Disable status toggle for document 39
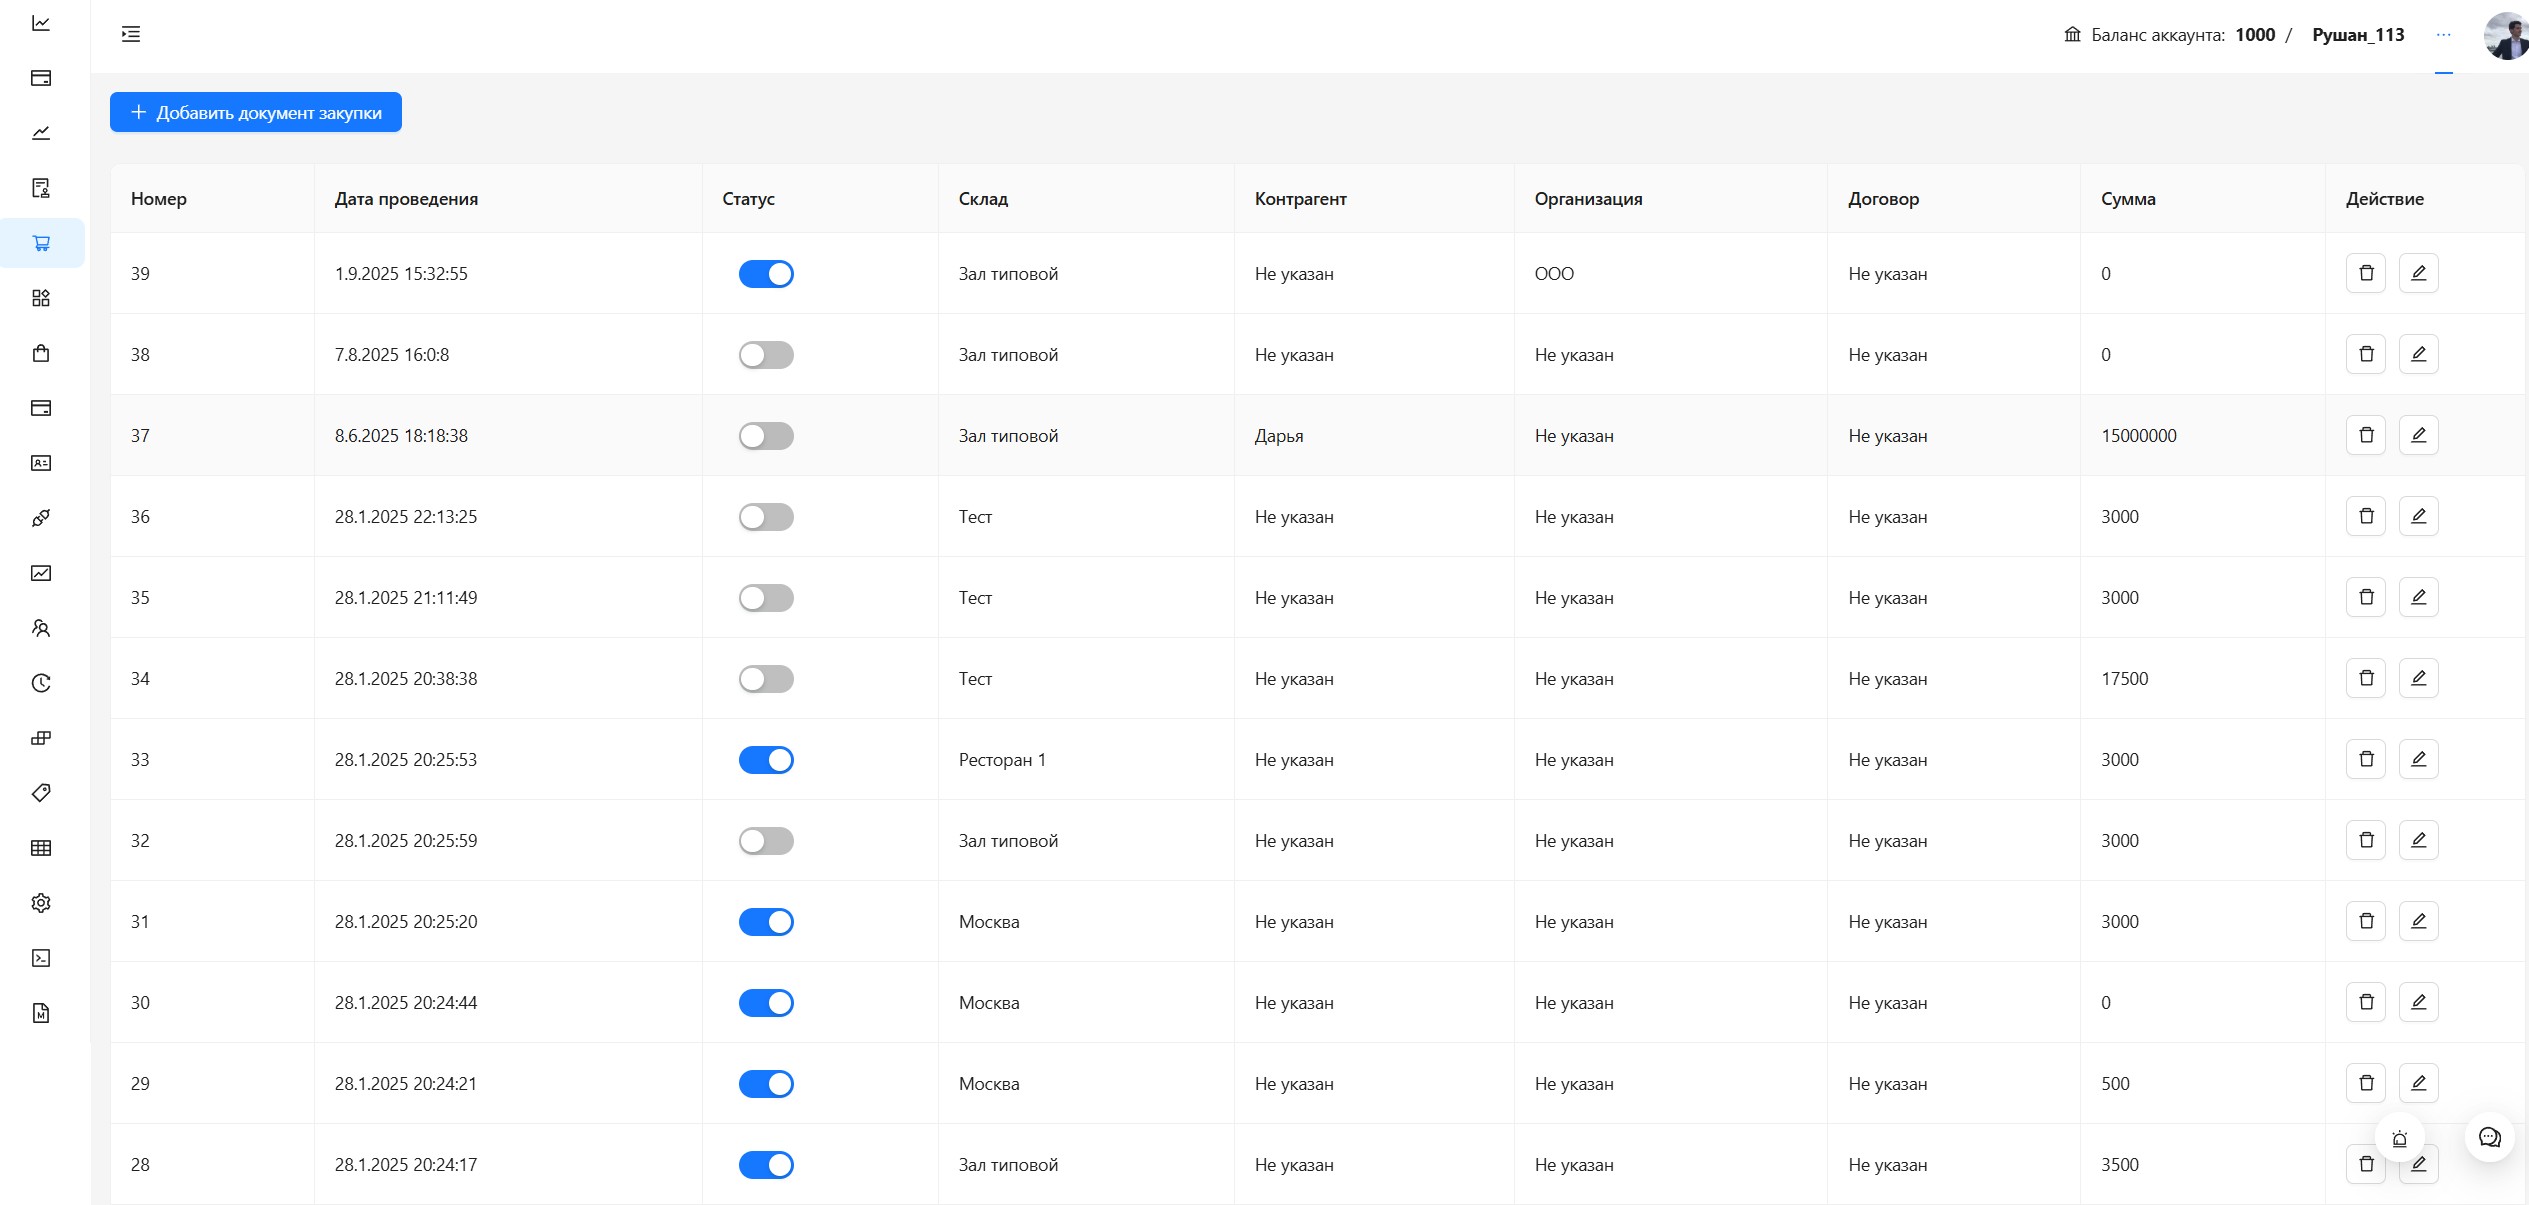The height and width of the screenshot is (1205, 2529). pos(766,274)
